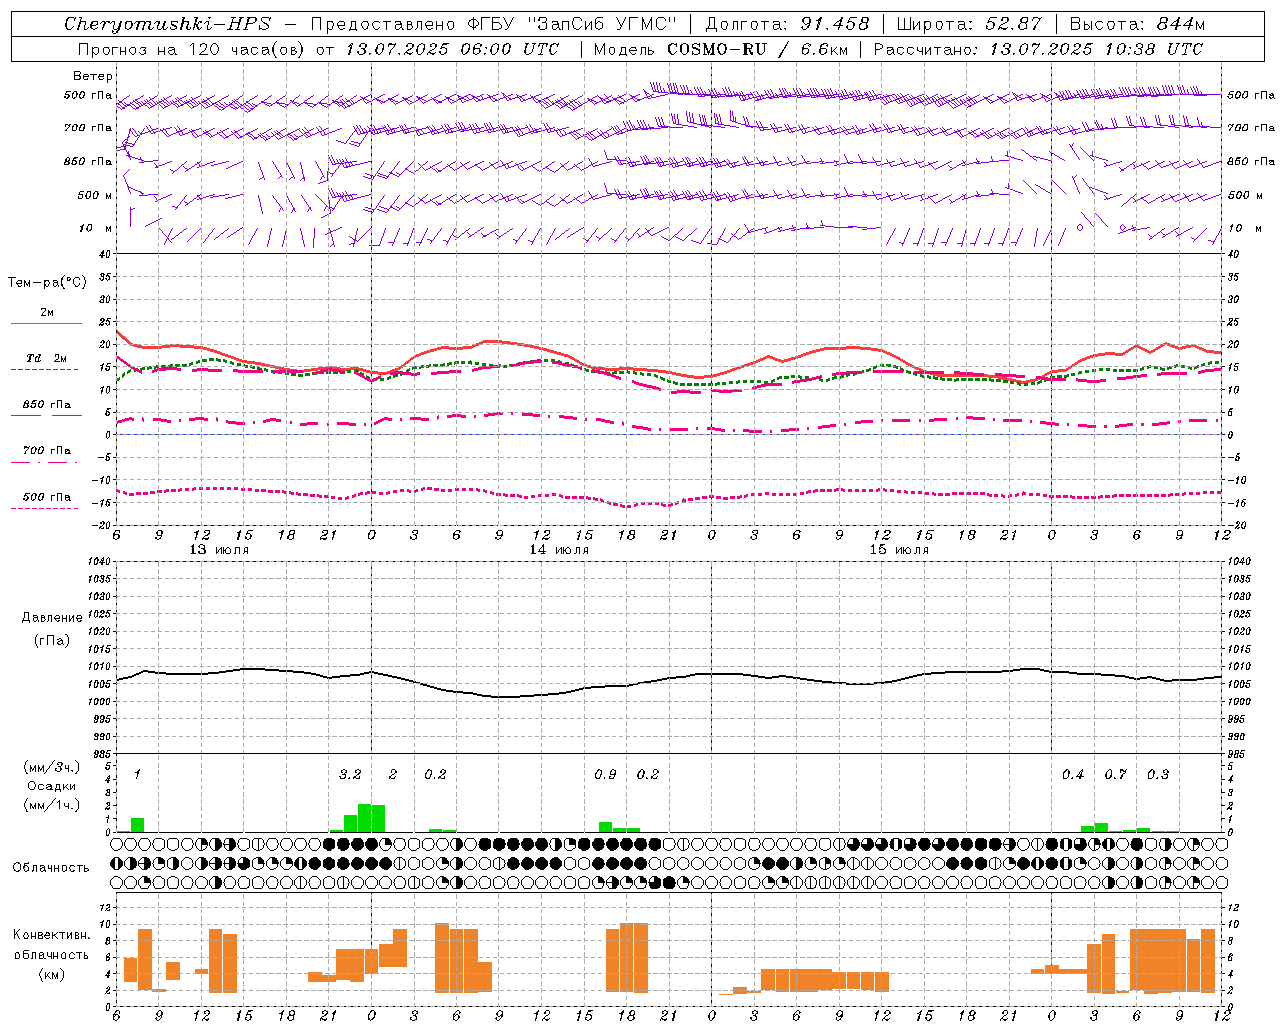Click '850 гПа' in the temperature legend
This screenshot has height=1024, width=1280.
click(x=47, y=405)
